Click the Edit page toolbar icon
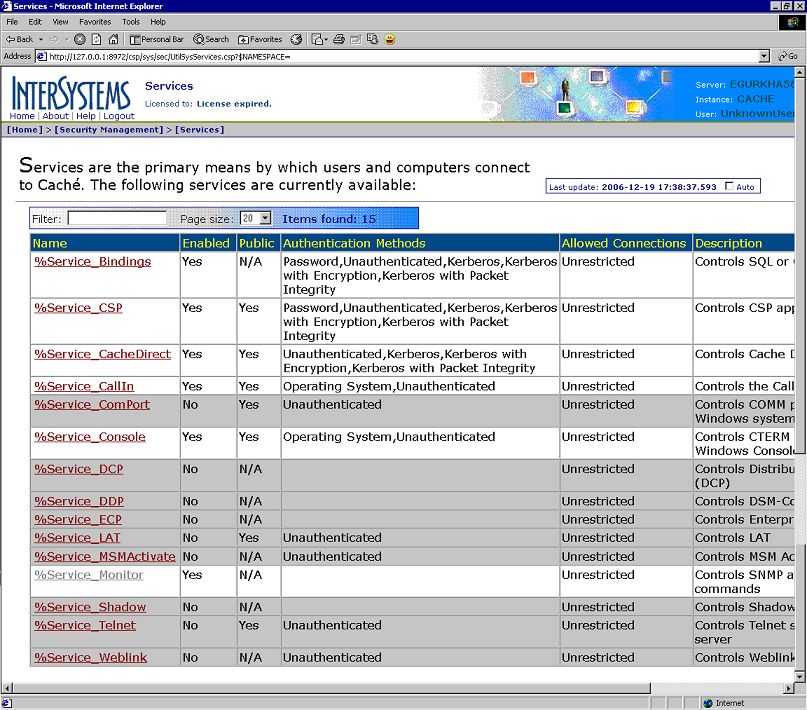Viewport: 807px width, 710px height. (x=356, y=39)
